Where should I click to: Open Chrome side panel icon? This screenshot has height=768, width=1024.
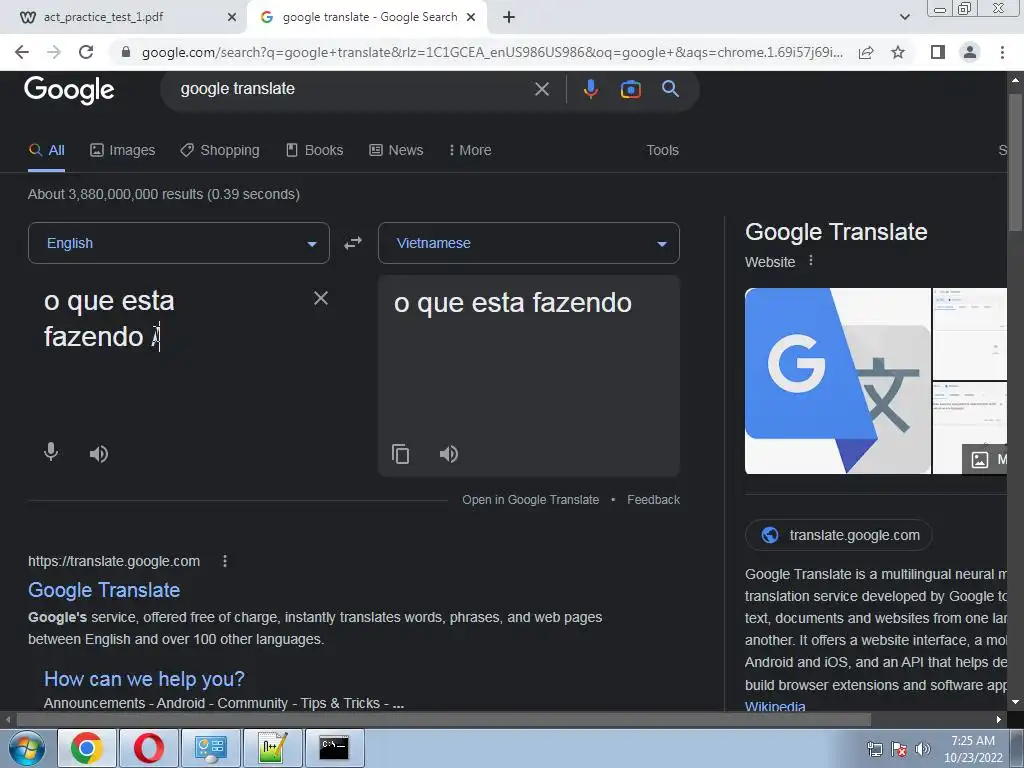pyautogui.click(x=938, y=52)
